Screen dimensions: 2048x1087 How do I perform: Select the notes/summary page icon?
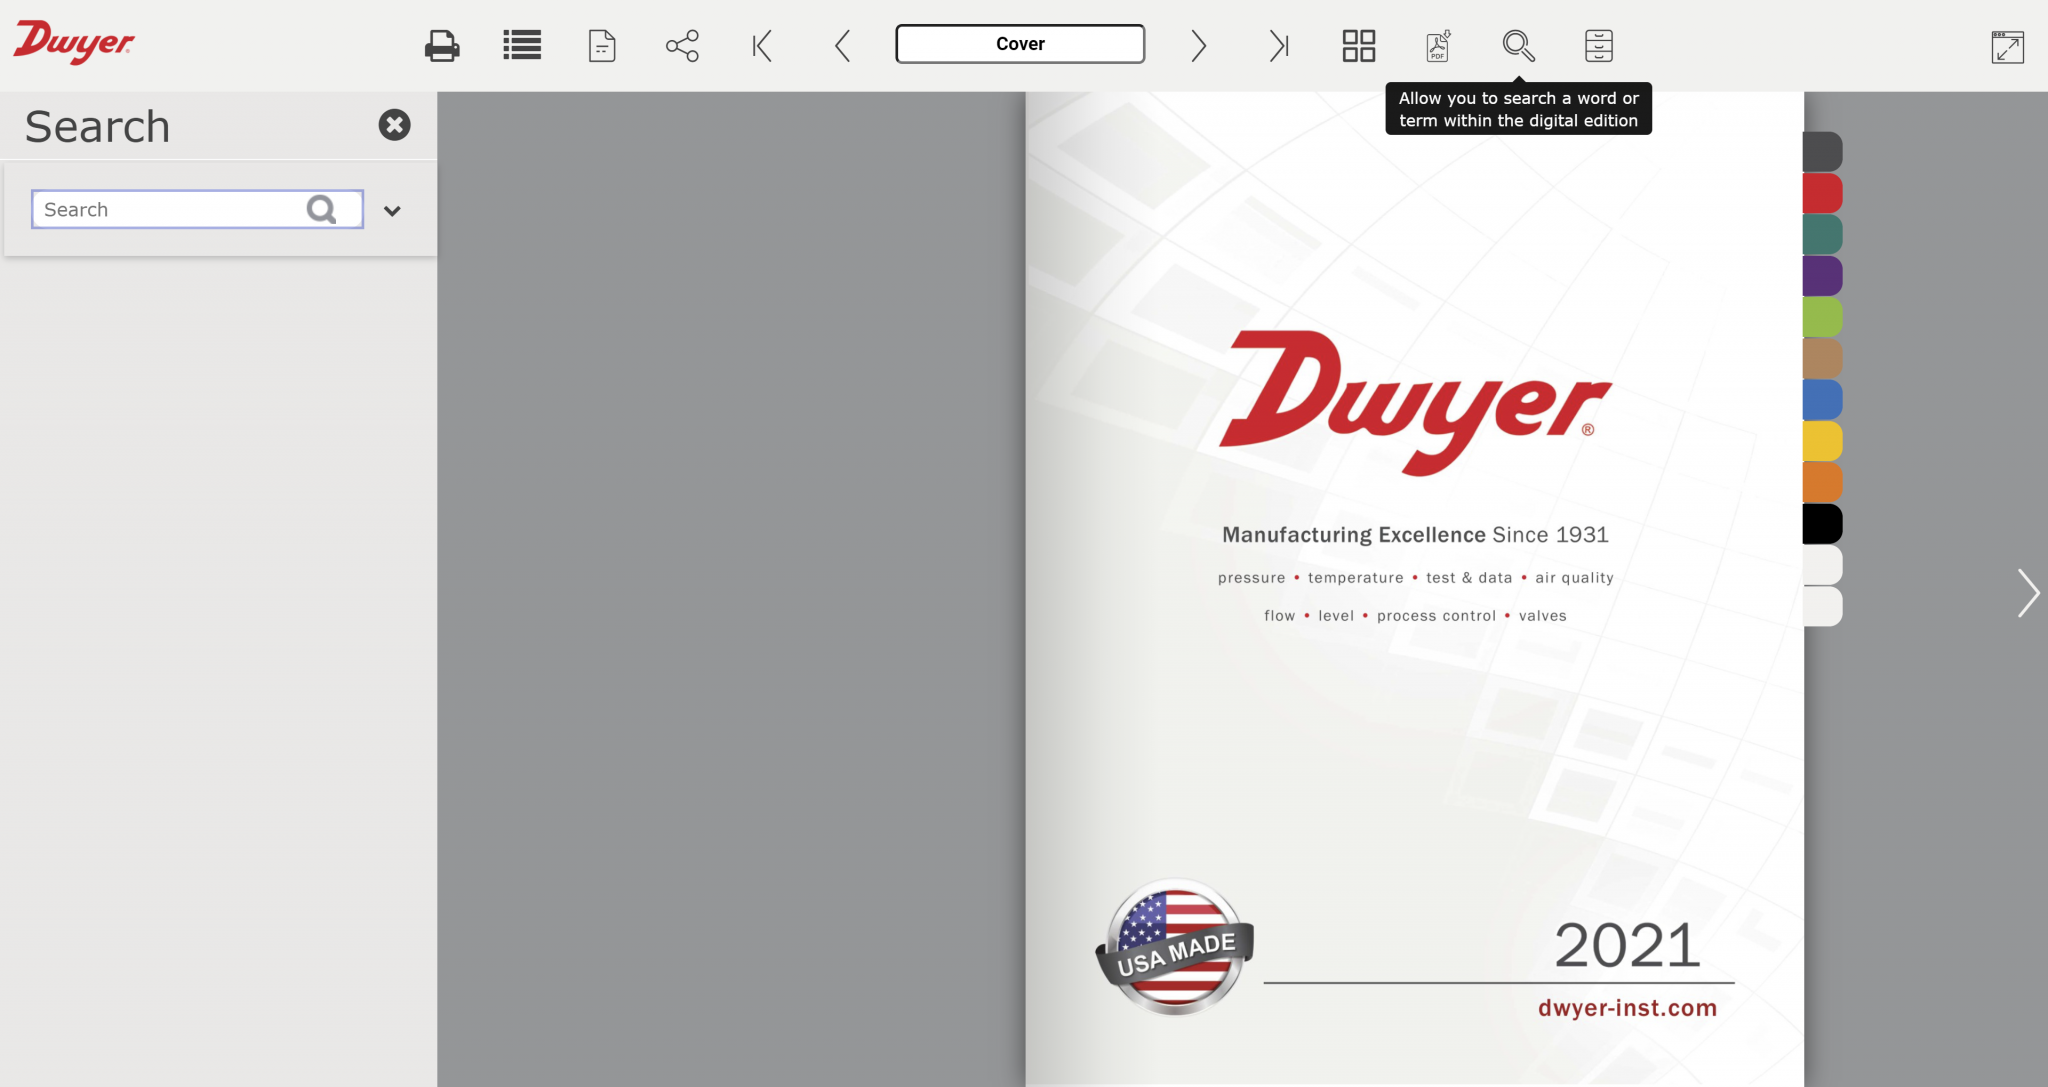click(601, 45)
